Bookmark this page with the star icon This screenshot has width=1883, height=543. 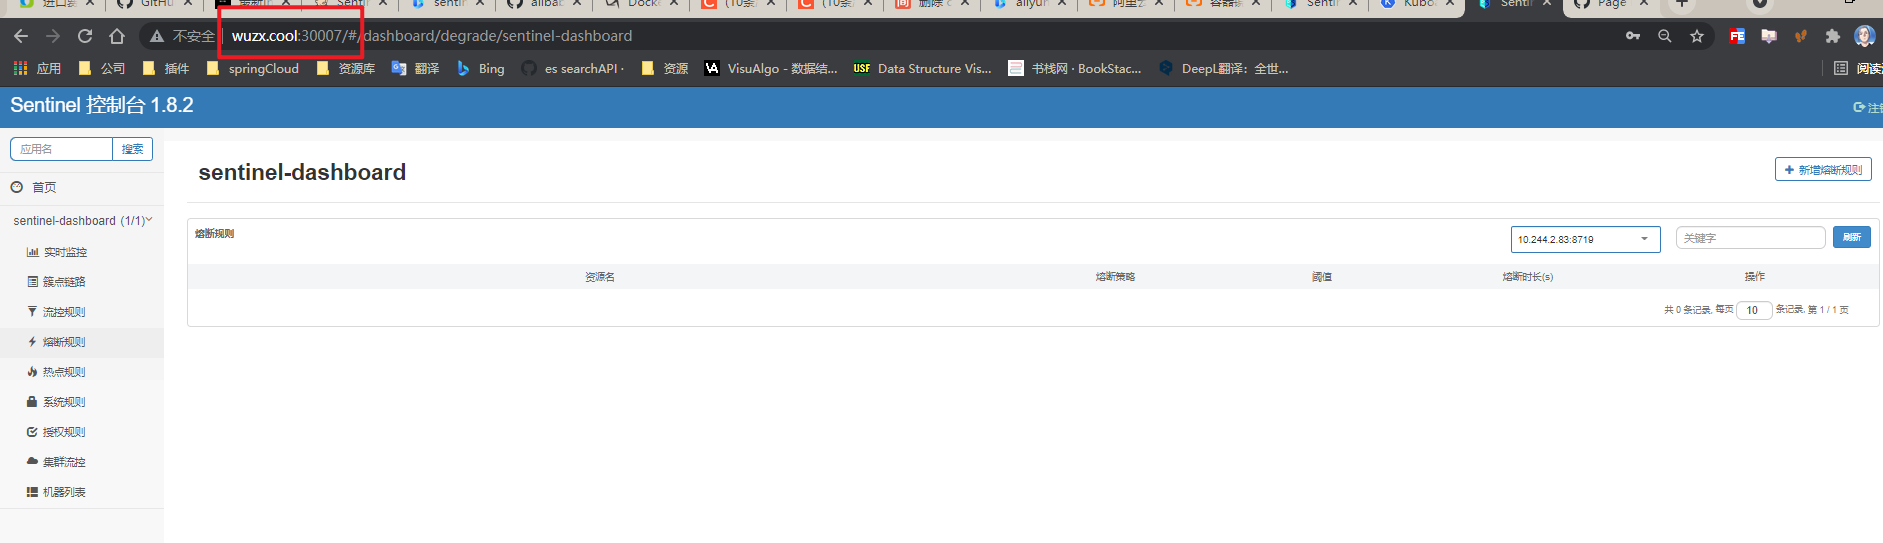1697,36
